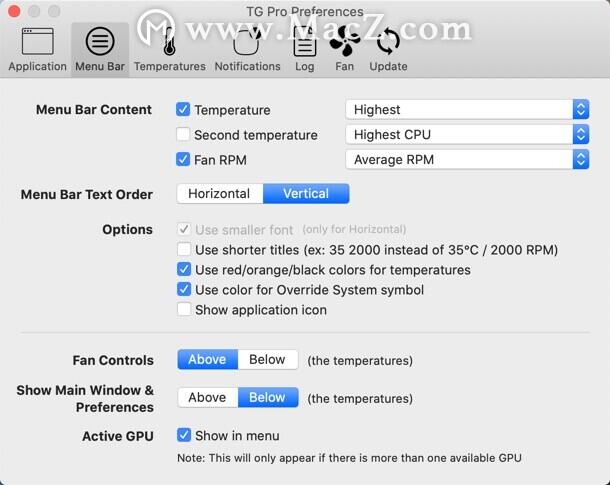Open the Notifications bell icon
The image size is (610, 485).
[246, 41]
